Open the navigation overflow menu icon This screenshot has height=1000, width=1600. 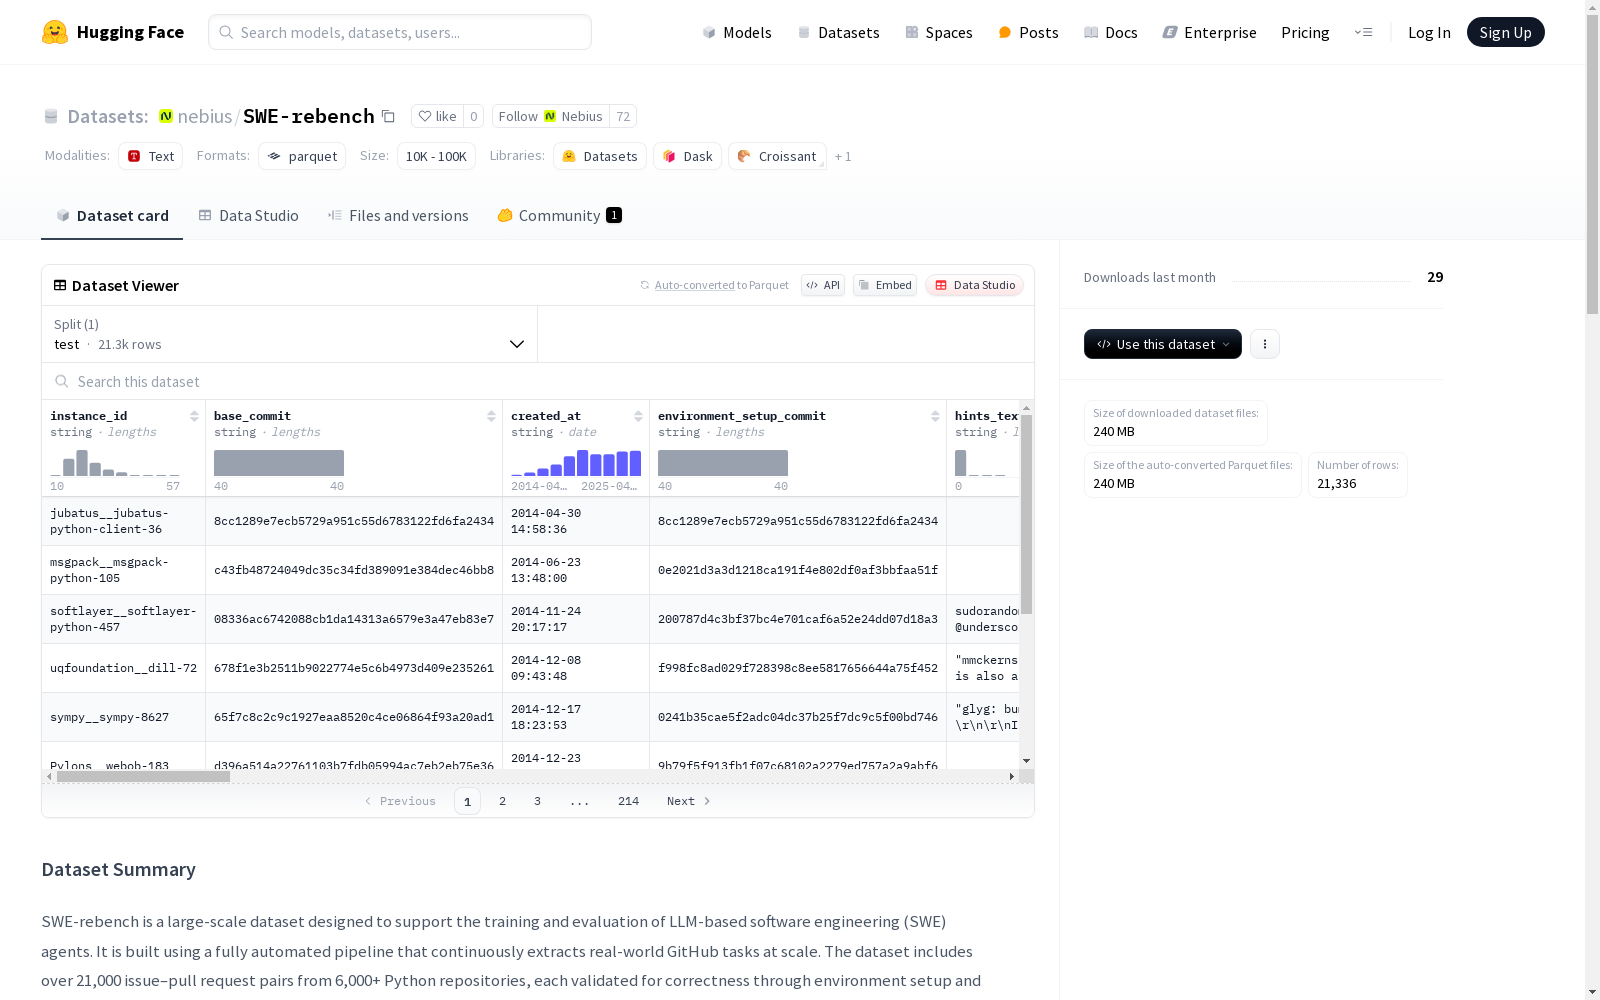(x=1363, y=32)
